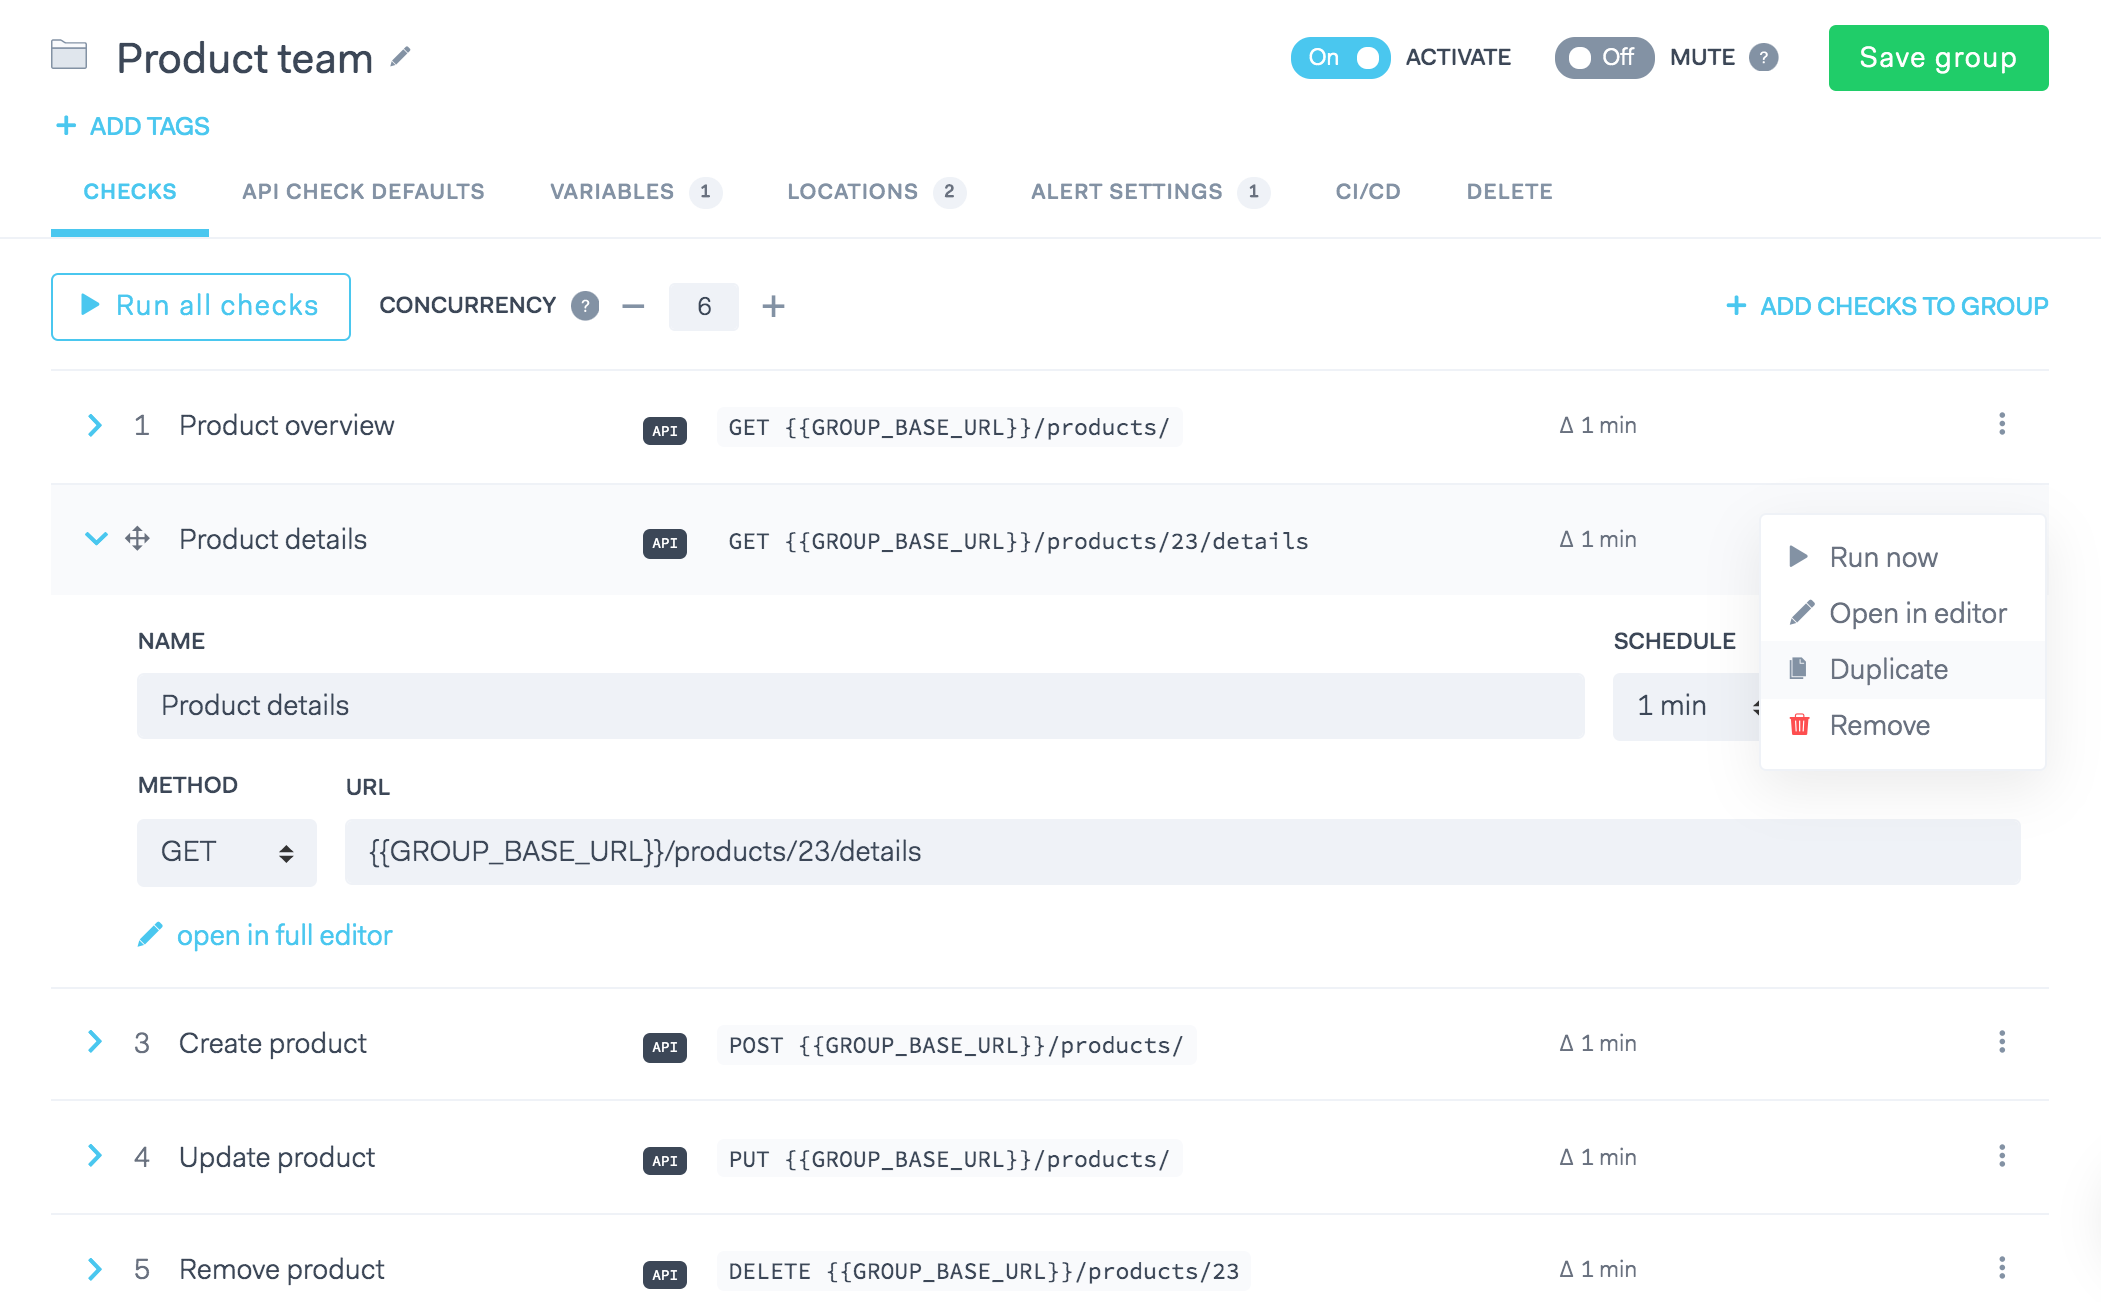Image resolution: width=2101 pixels, height=1302 pixels.
Task: Open three-dot menu for Create product check
Action: click(2001, 1042)
